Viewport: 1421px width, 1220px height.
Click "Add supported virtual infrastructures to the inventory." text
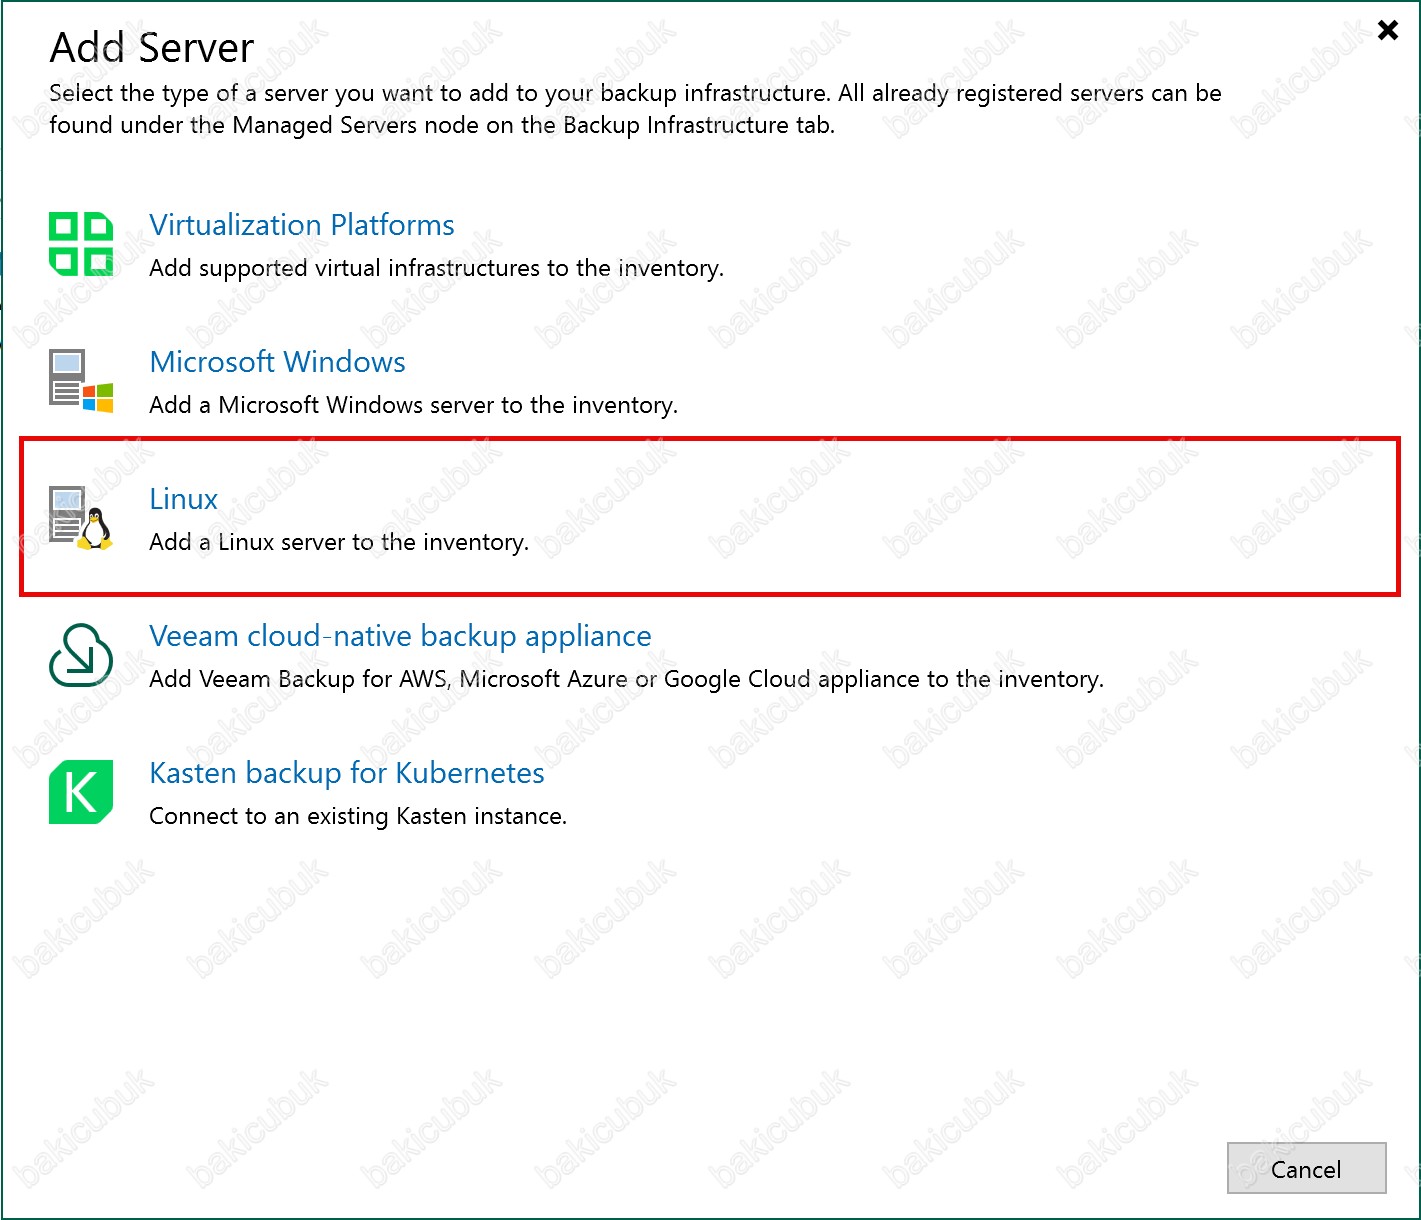436,268
